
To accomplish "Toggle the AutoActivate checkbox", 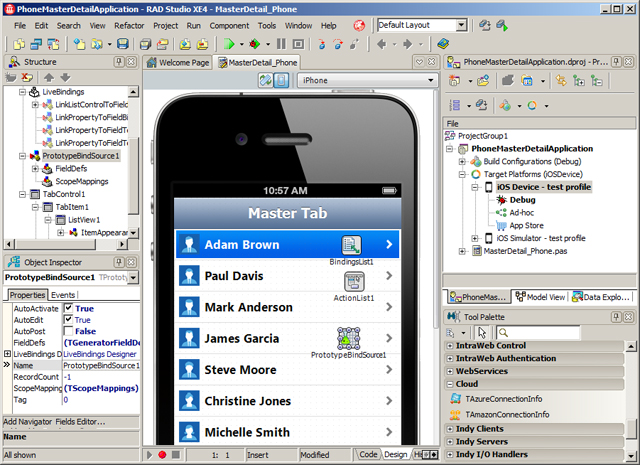I will tap(69, 308).
